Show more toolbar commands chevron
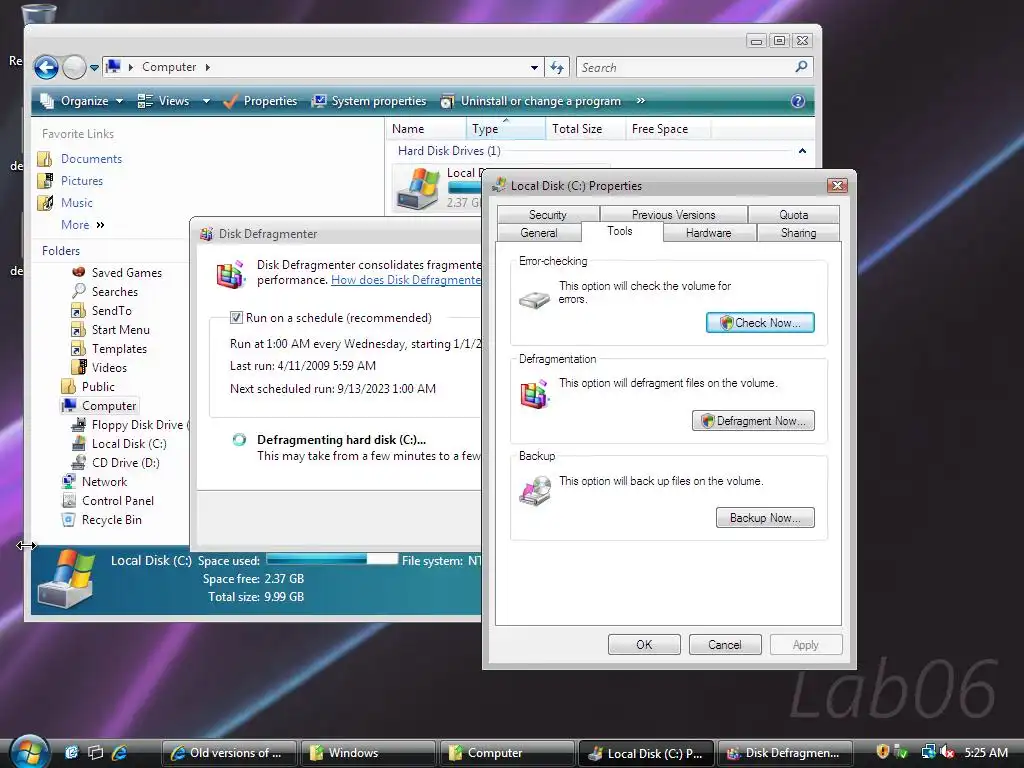Viewport: 1024px width, 768px height. point(641,101)
